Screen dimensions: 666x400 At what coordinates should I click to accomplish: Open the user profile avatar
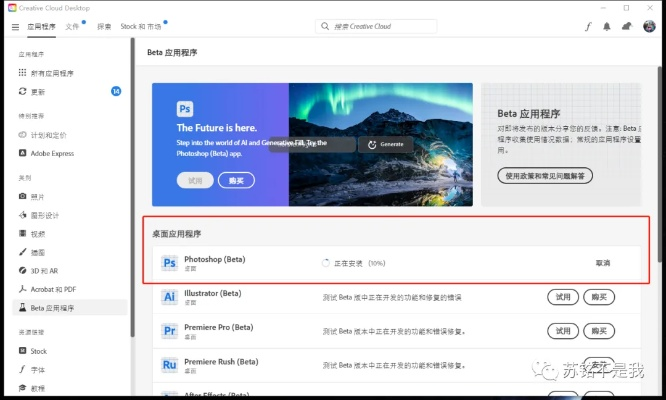pos(649,26)
